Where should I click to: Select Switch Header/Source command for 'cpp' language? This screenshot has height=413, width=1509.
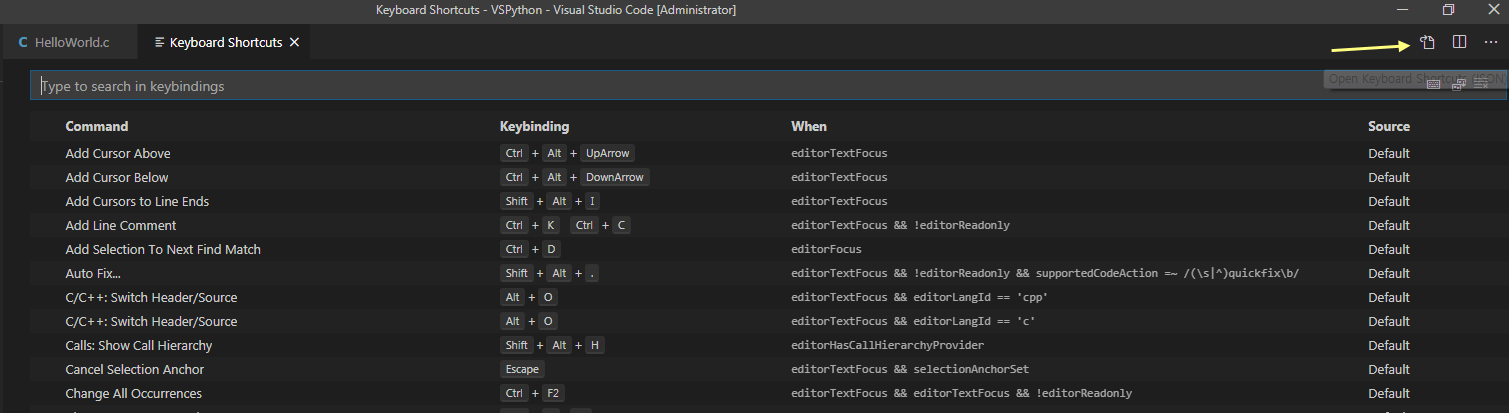tap(151, 297)
